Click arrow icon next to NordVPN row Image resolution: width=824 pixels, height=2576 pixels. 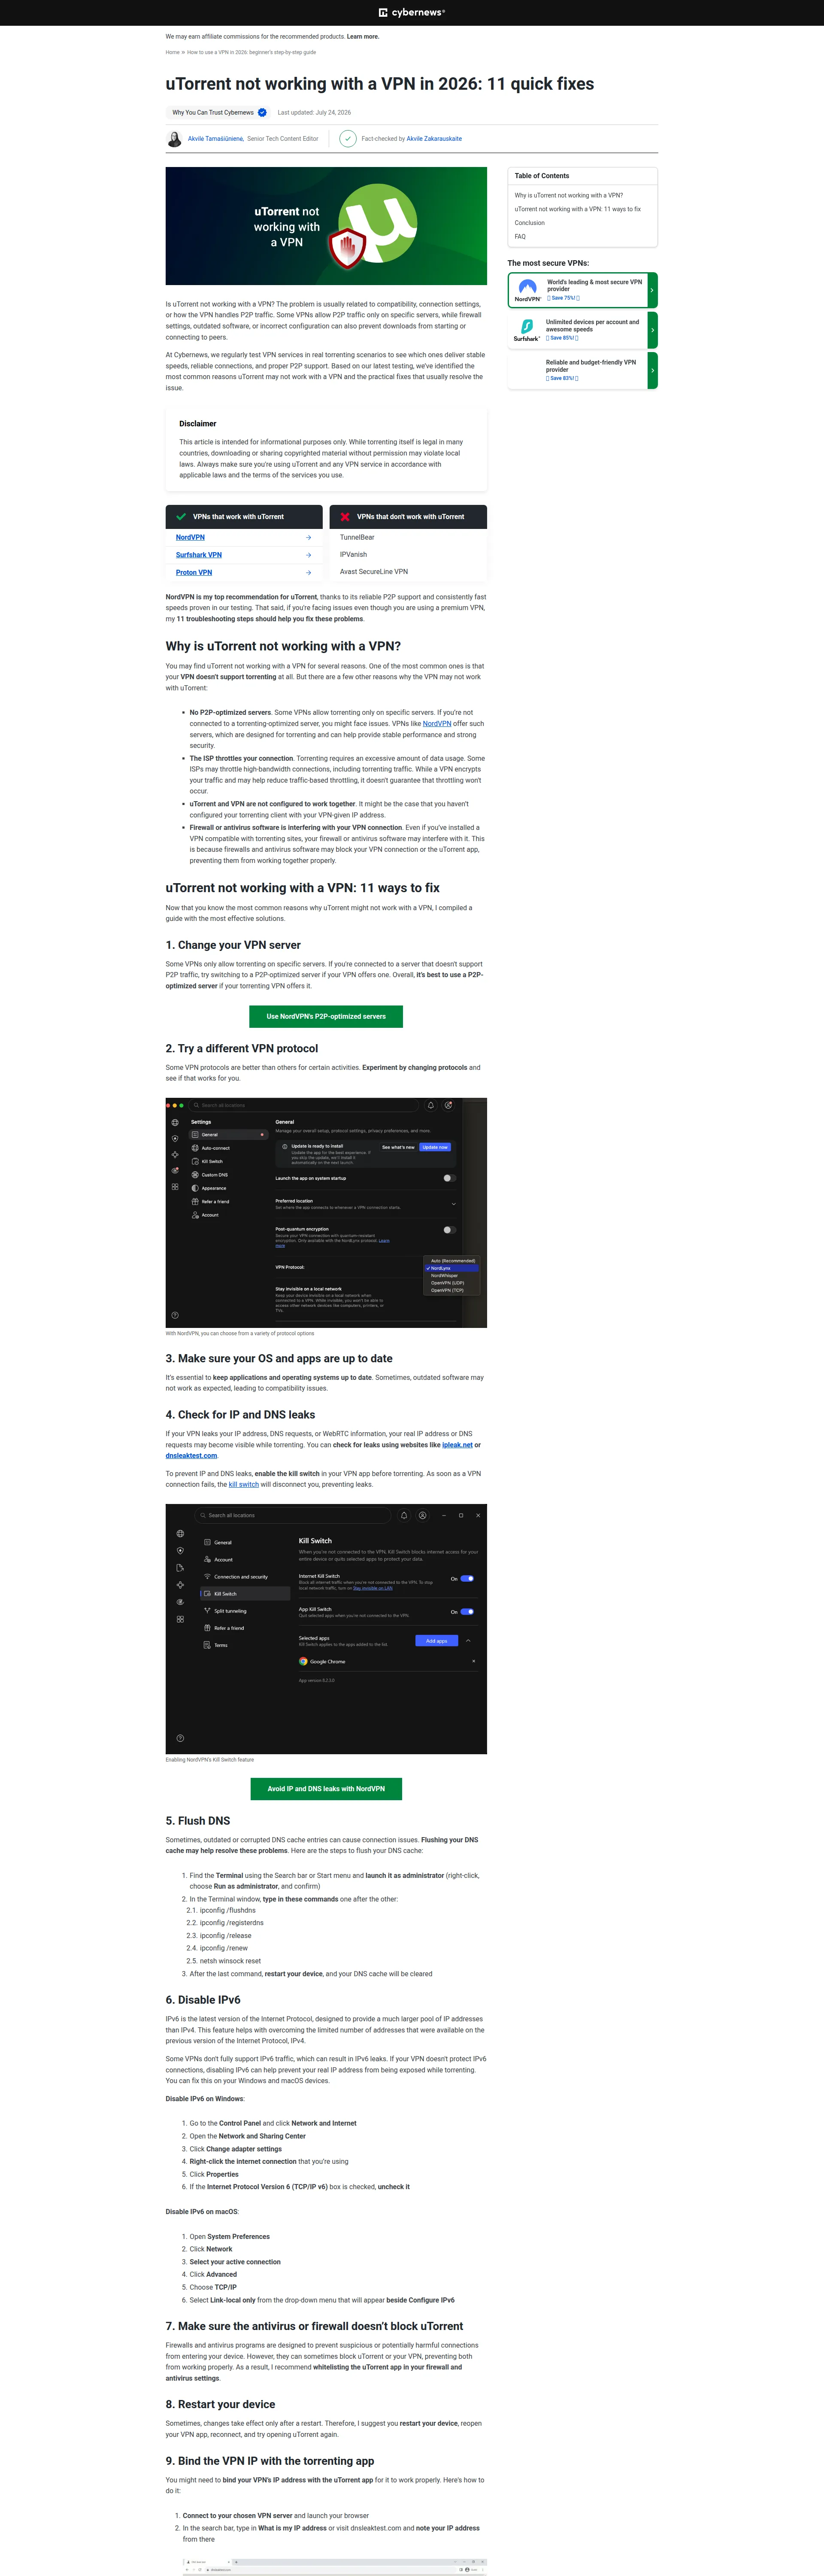308,538
